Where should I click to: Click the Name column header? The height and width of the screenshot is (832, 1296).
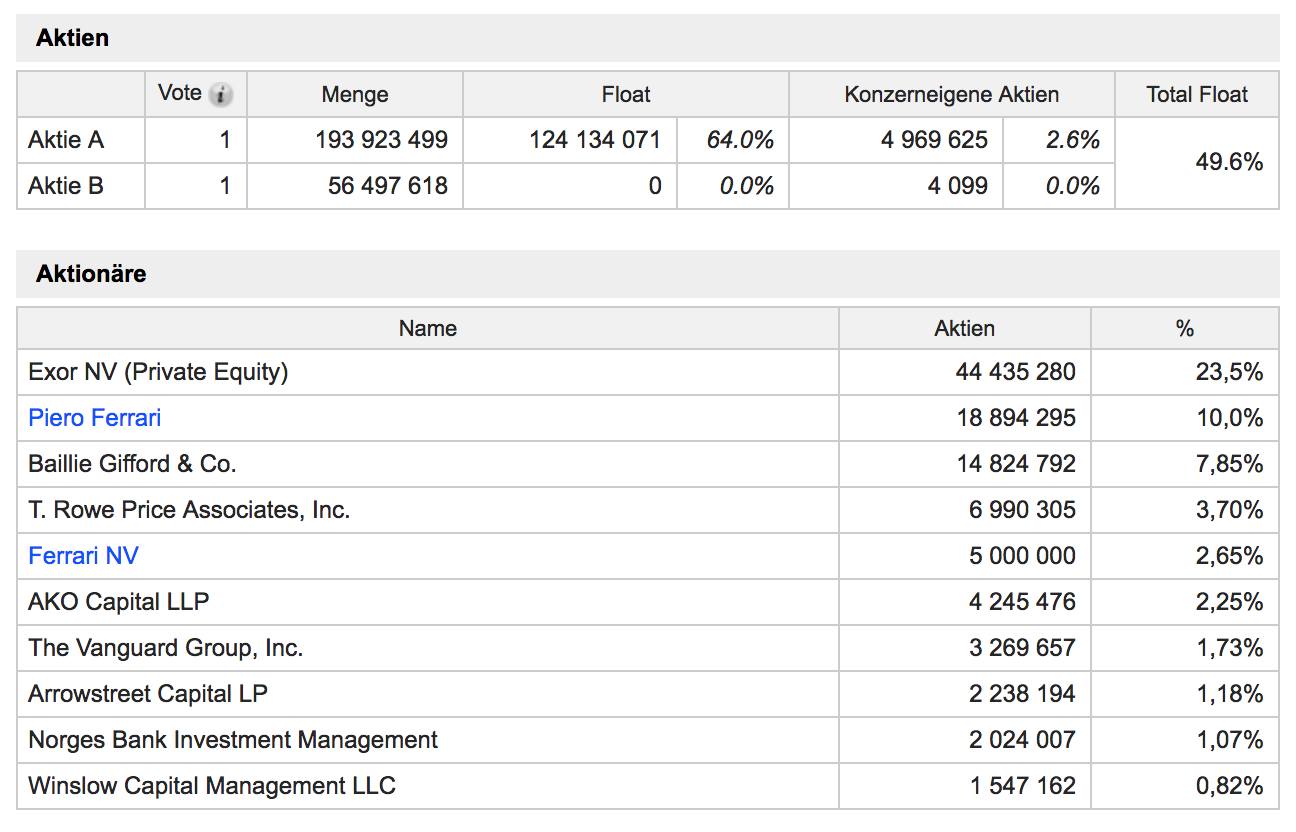tap(427, 328)
